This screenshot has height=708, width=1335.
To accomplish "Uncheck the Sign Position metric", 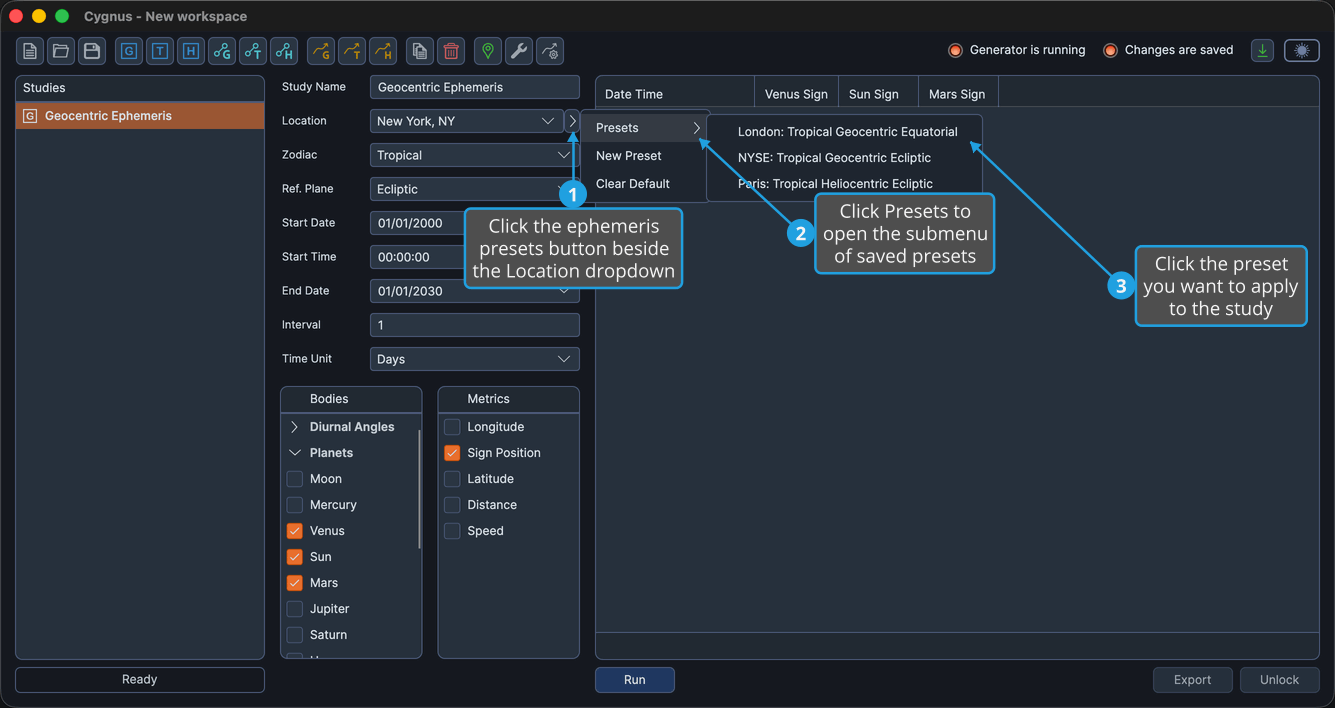I will click(452, 453).
